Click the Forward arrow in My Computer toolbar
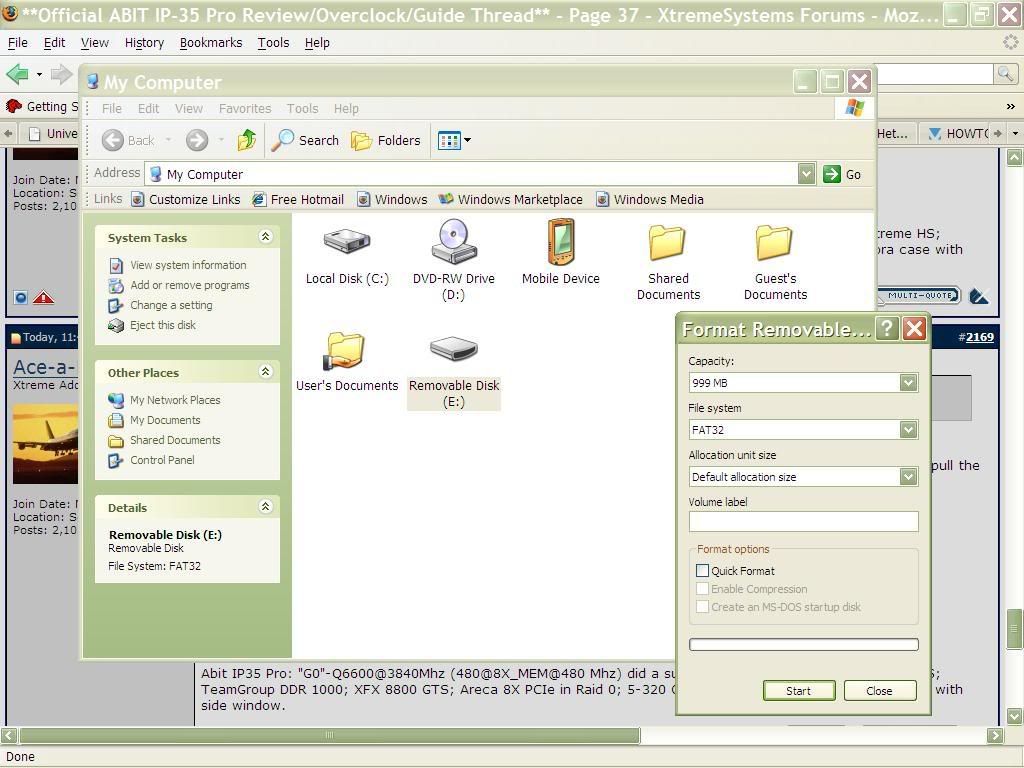1024x768 pixels. tap(197, 140)
